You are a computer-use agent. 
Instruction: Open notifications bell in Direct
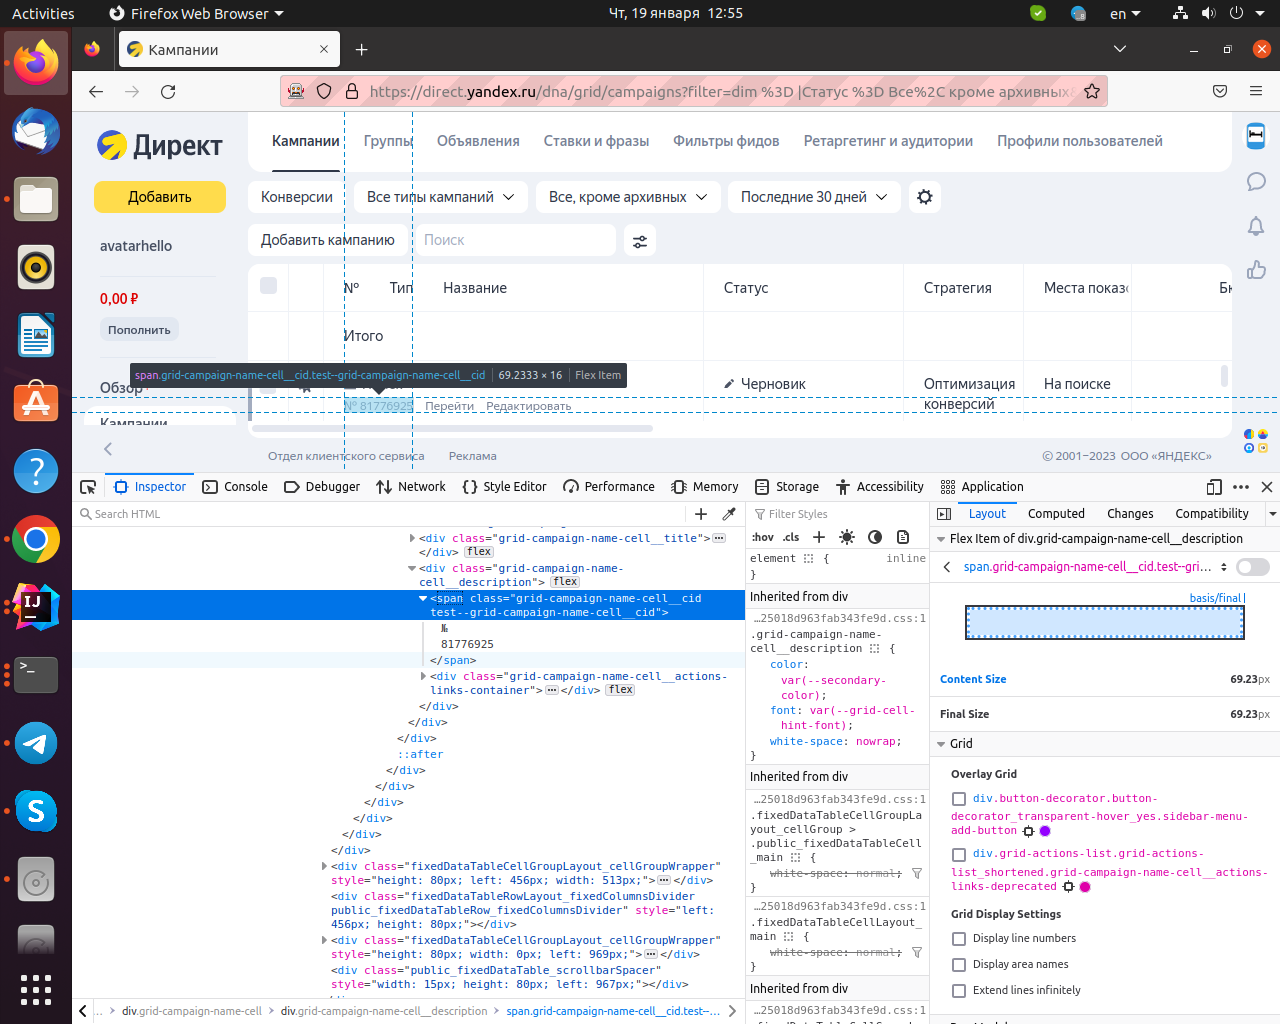coord(1256,226)
